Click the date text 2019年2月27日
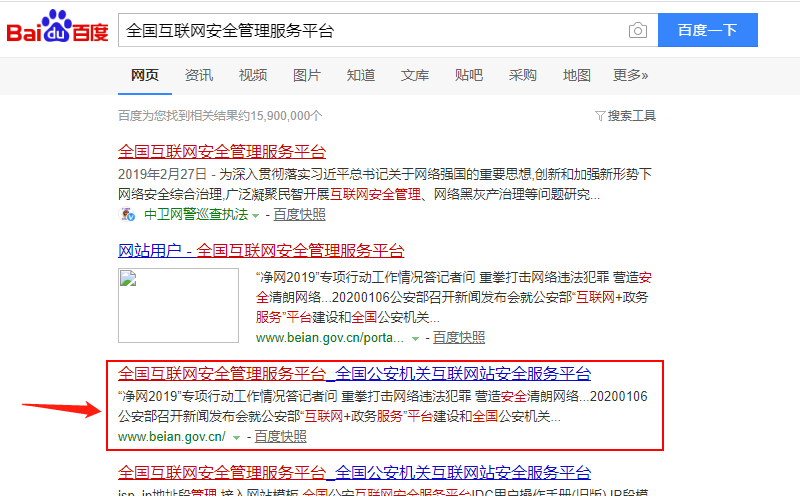The width and height of the screenshot is (800, 496). [x=162, y=175]
